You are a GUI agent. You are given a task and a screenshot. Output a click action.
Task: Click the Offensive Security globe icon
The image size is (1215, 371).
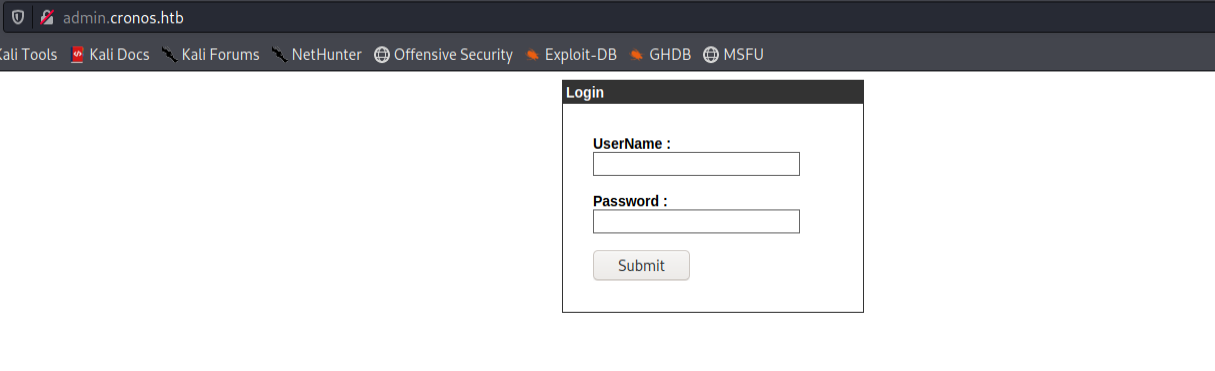(382, 55)
